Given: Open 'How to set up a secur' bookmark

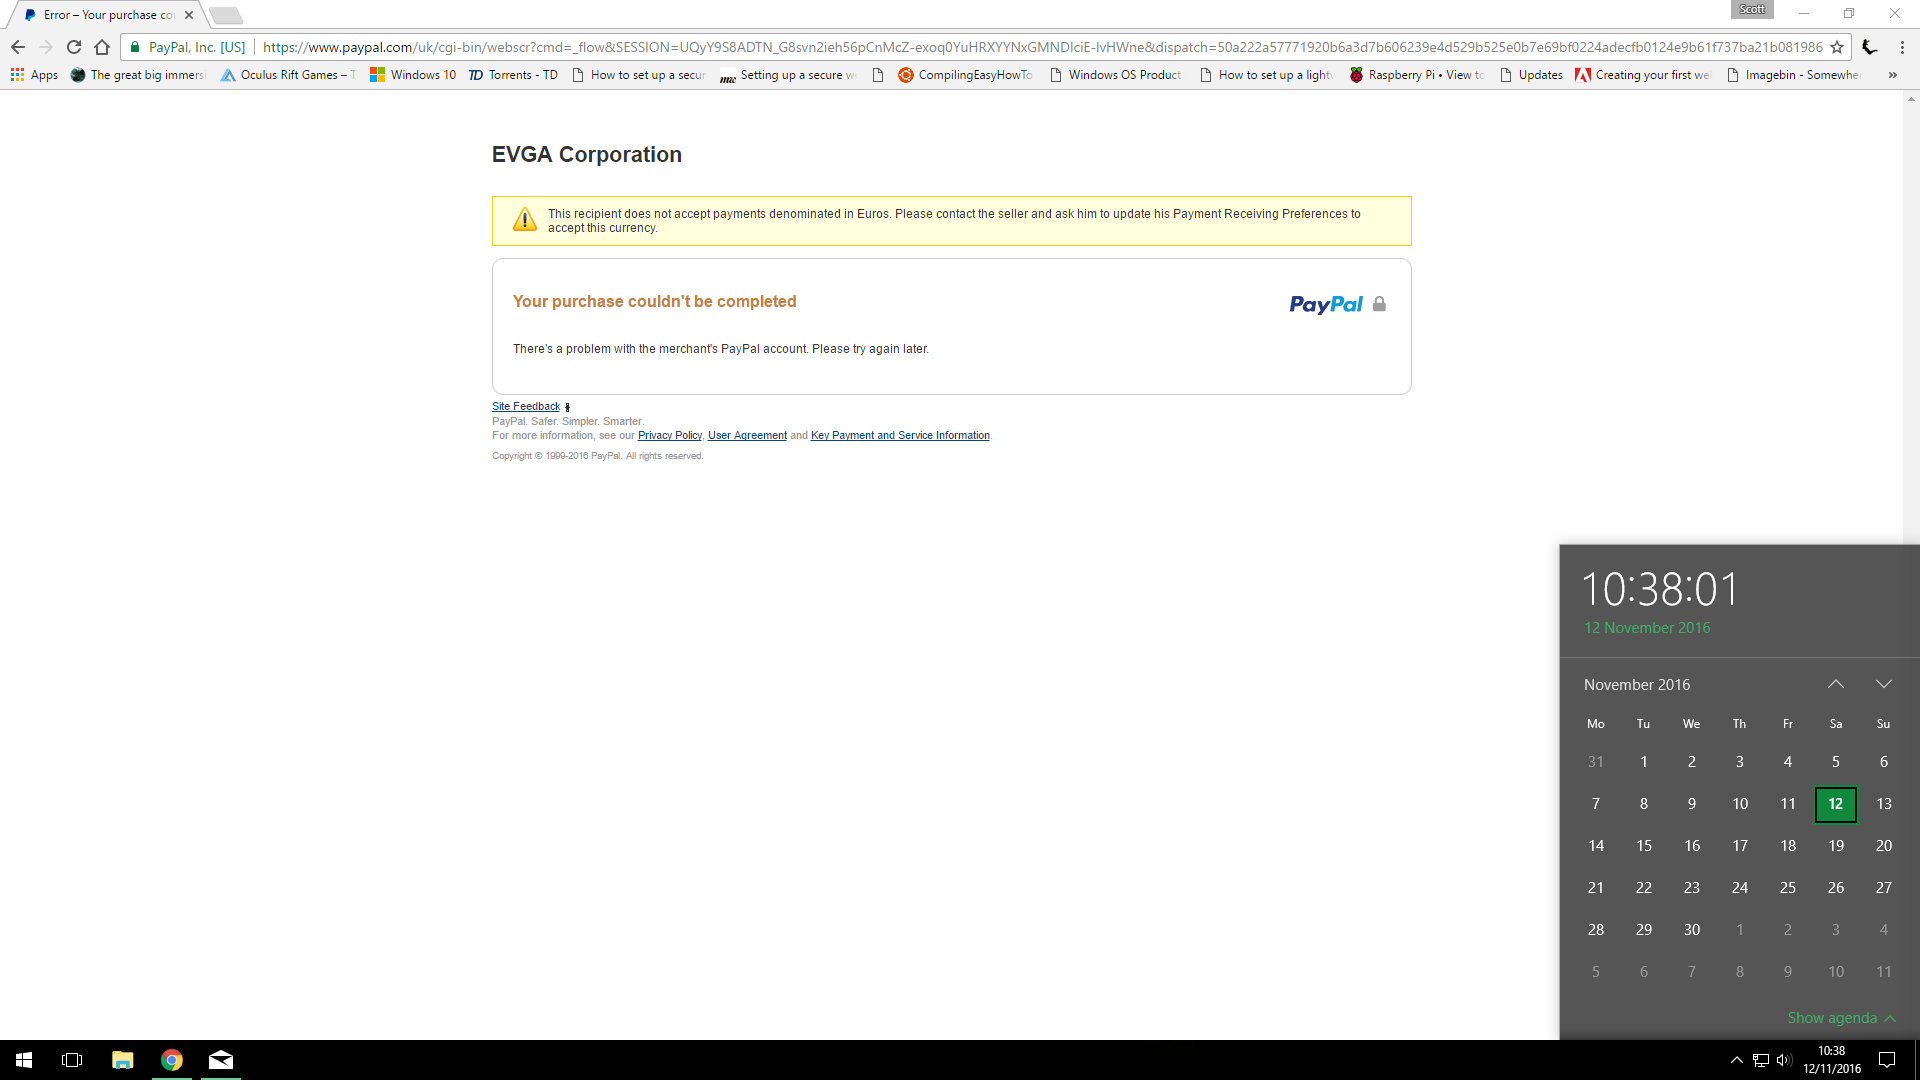Looking at the screenshot, I should (638, 75).
